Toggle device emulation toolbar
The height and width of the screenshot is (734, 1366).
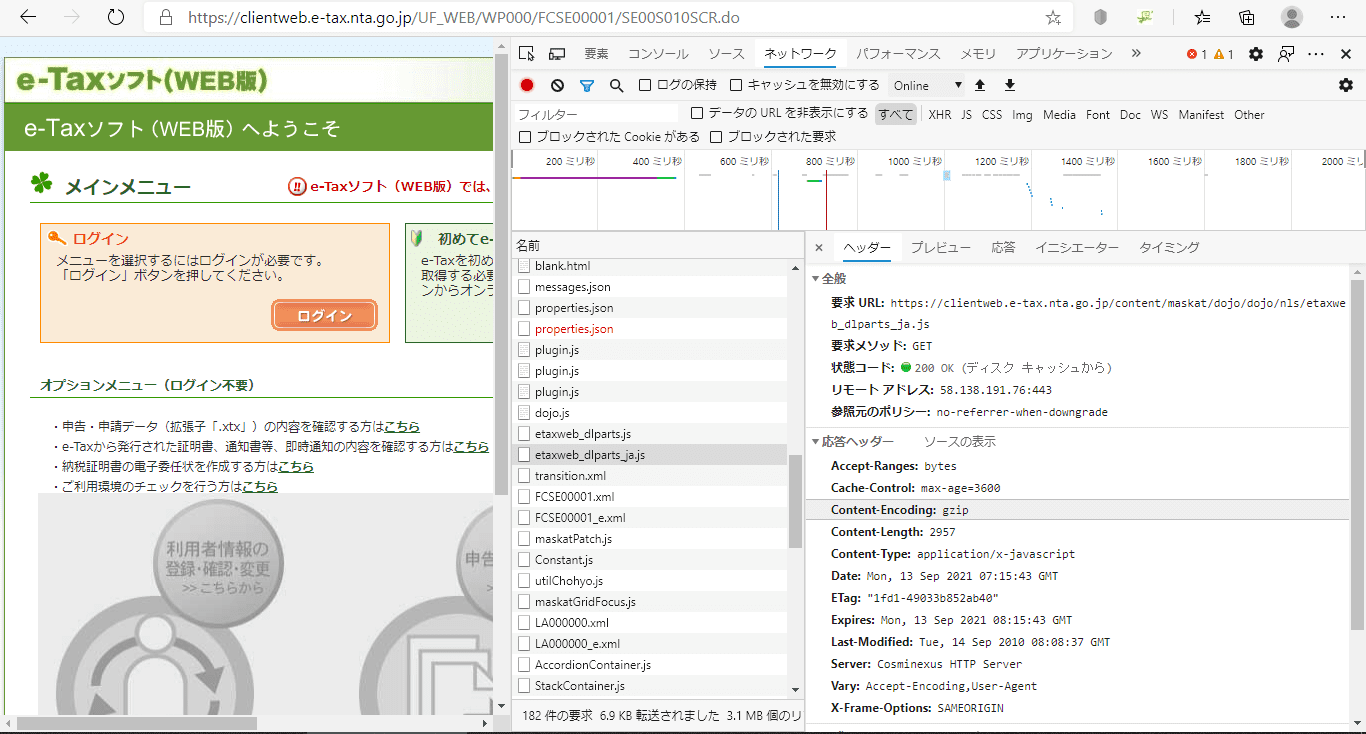point(557,54)
